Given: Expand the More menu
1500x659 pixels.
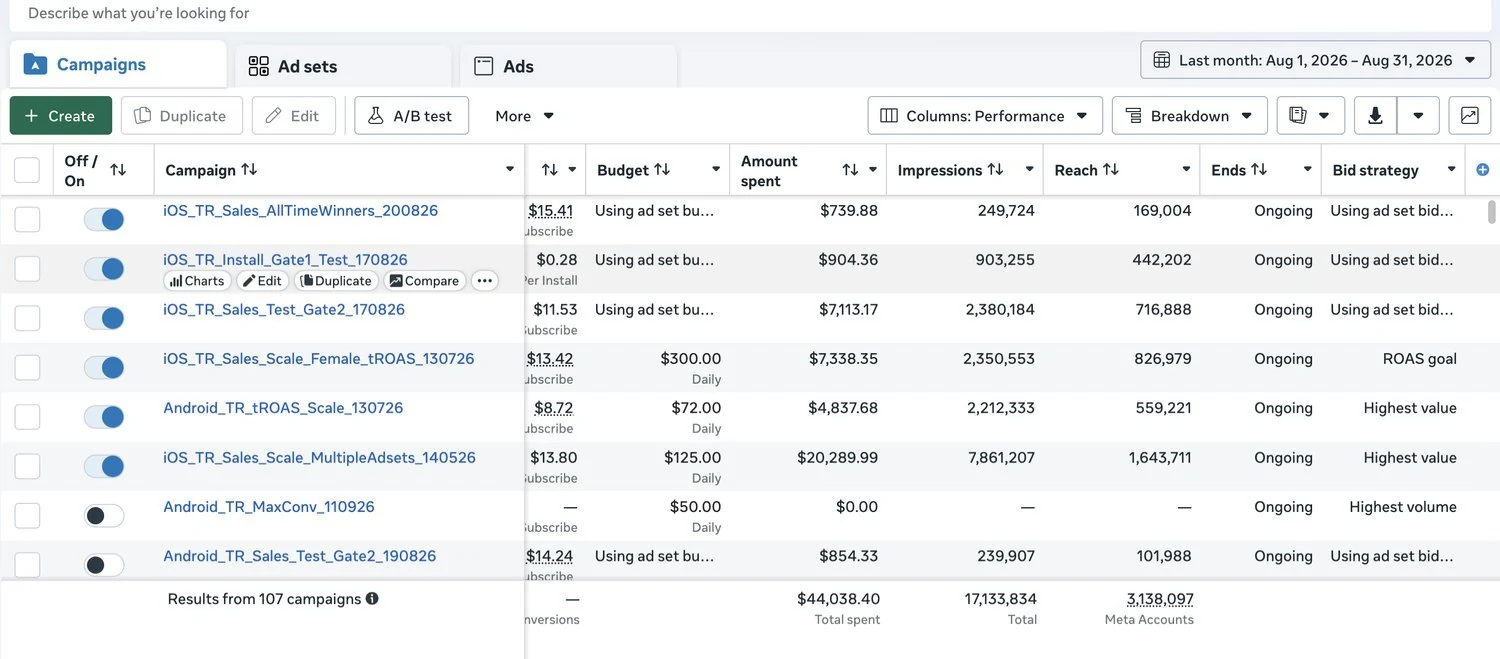Looking at the screenshot, I should point(525,116).
